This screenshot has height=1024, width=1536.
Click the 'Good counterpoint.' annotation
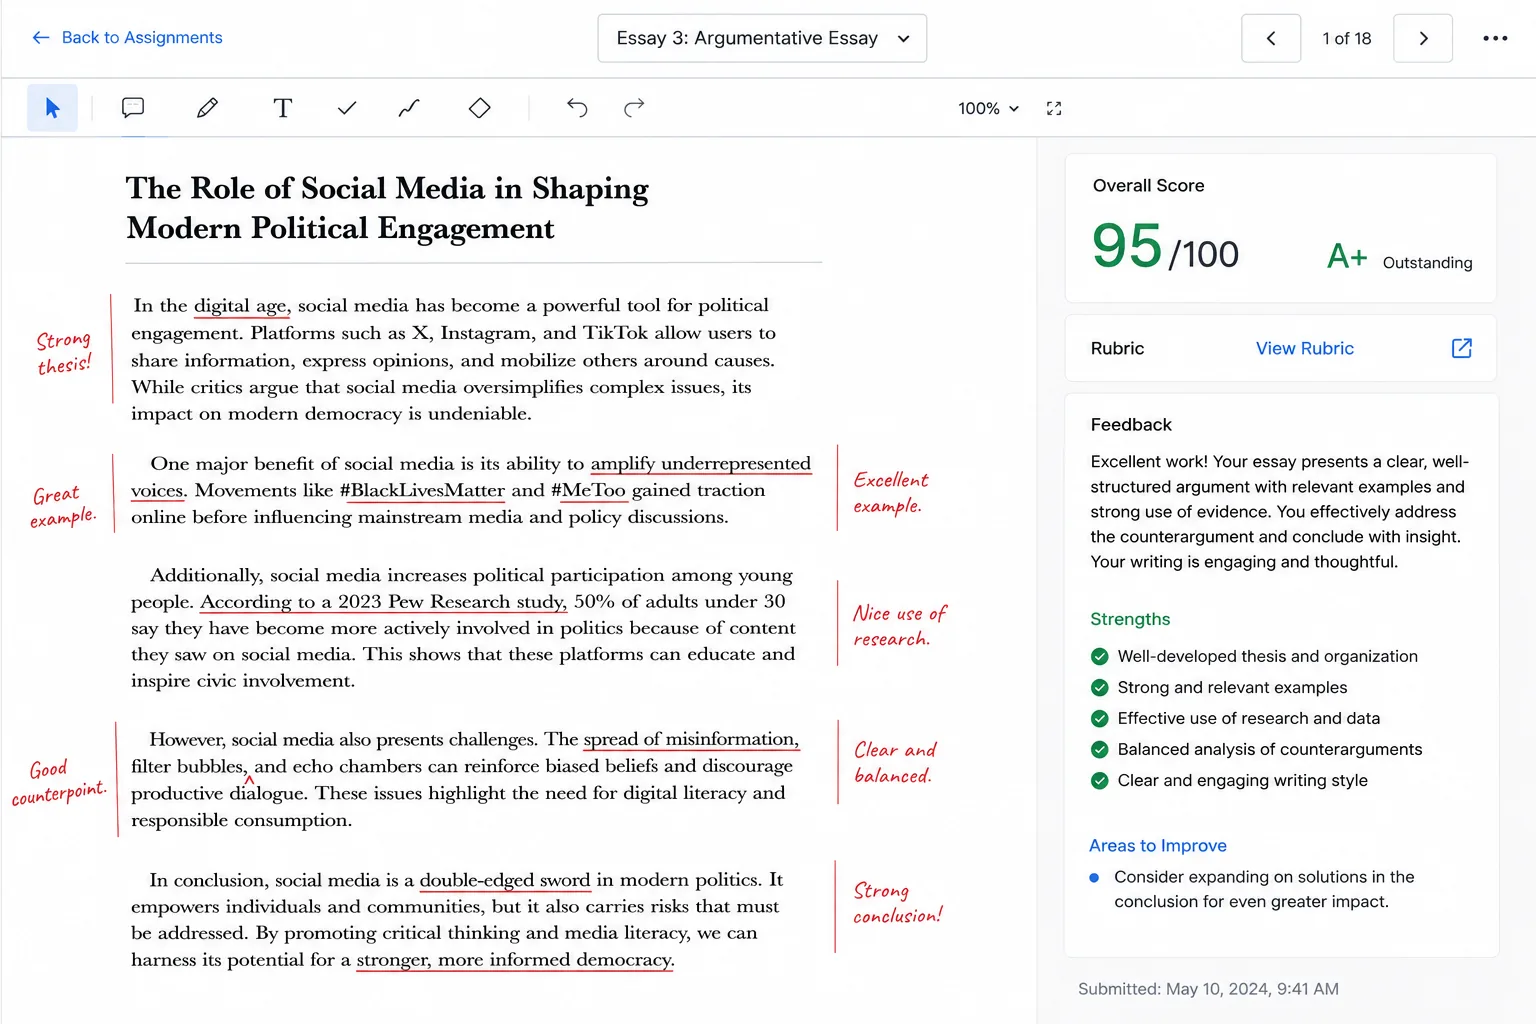[58, 782]
